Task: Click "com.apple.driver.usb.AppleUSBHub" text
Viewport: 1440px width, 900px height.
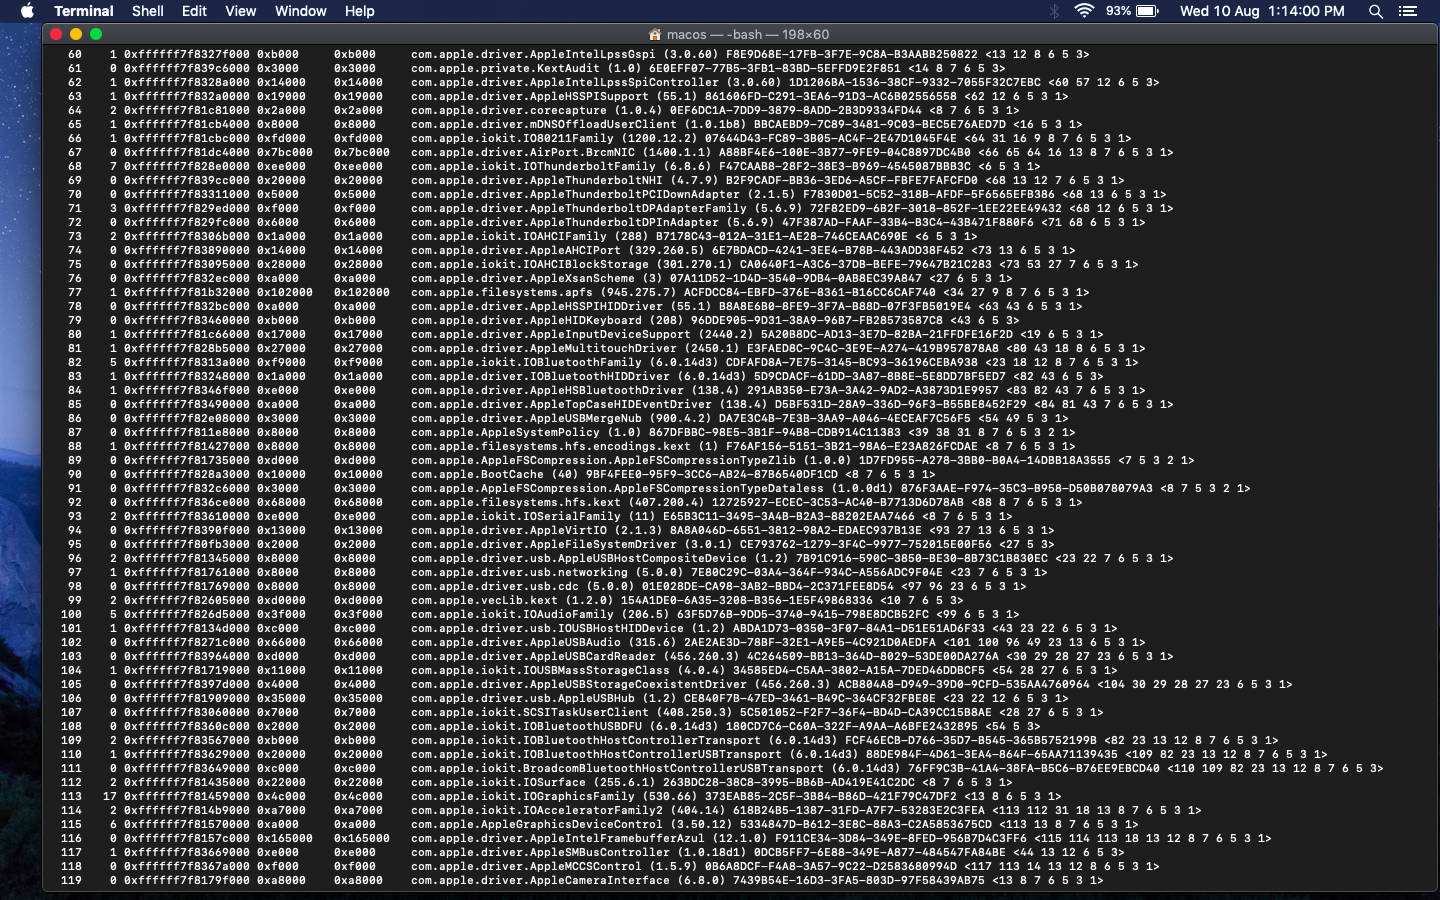Action: click(523, 698)
